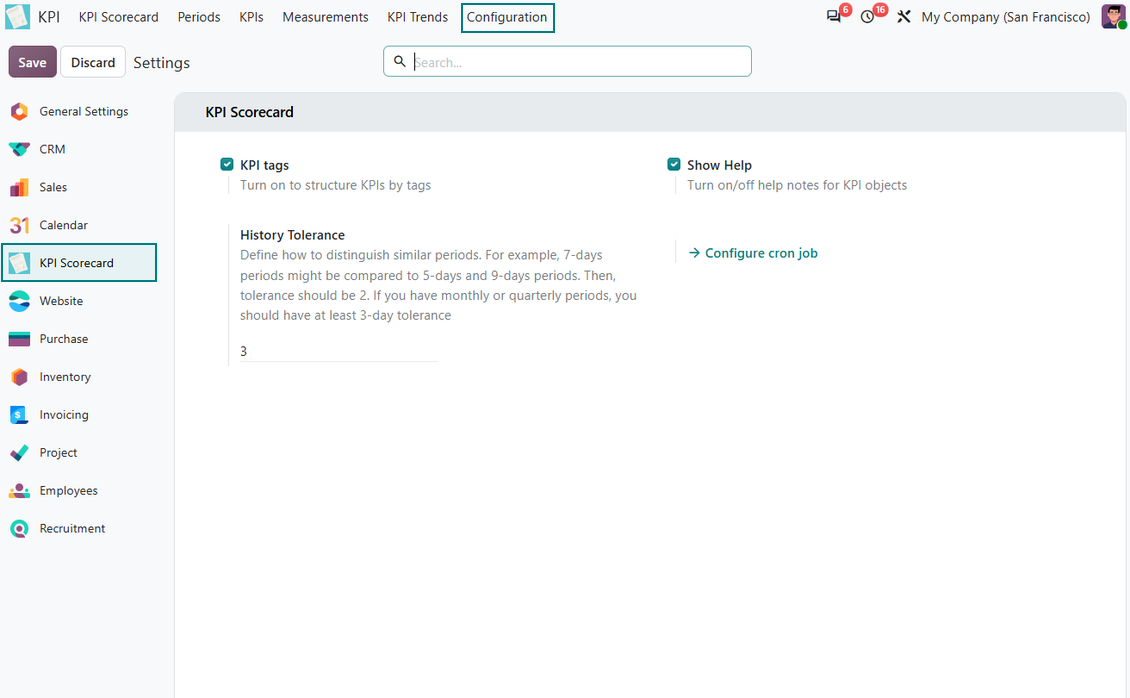Click the debug tools wrench icon
This screenshot has width=1130, height=698.
904,17
